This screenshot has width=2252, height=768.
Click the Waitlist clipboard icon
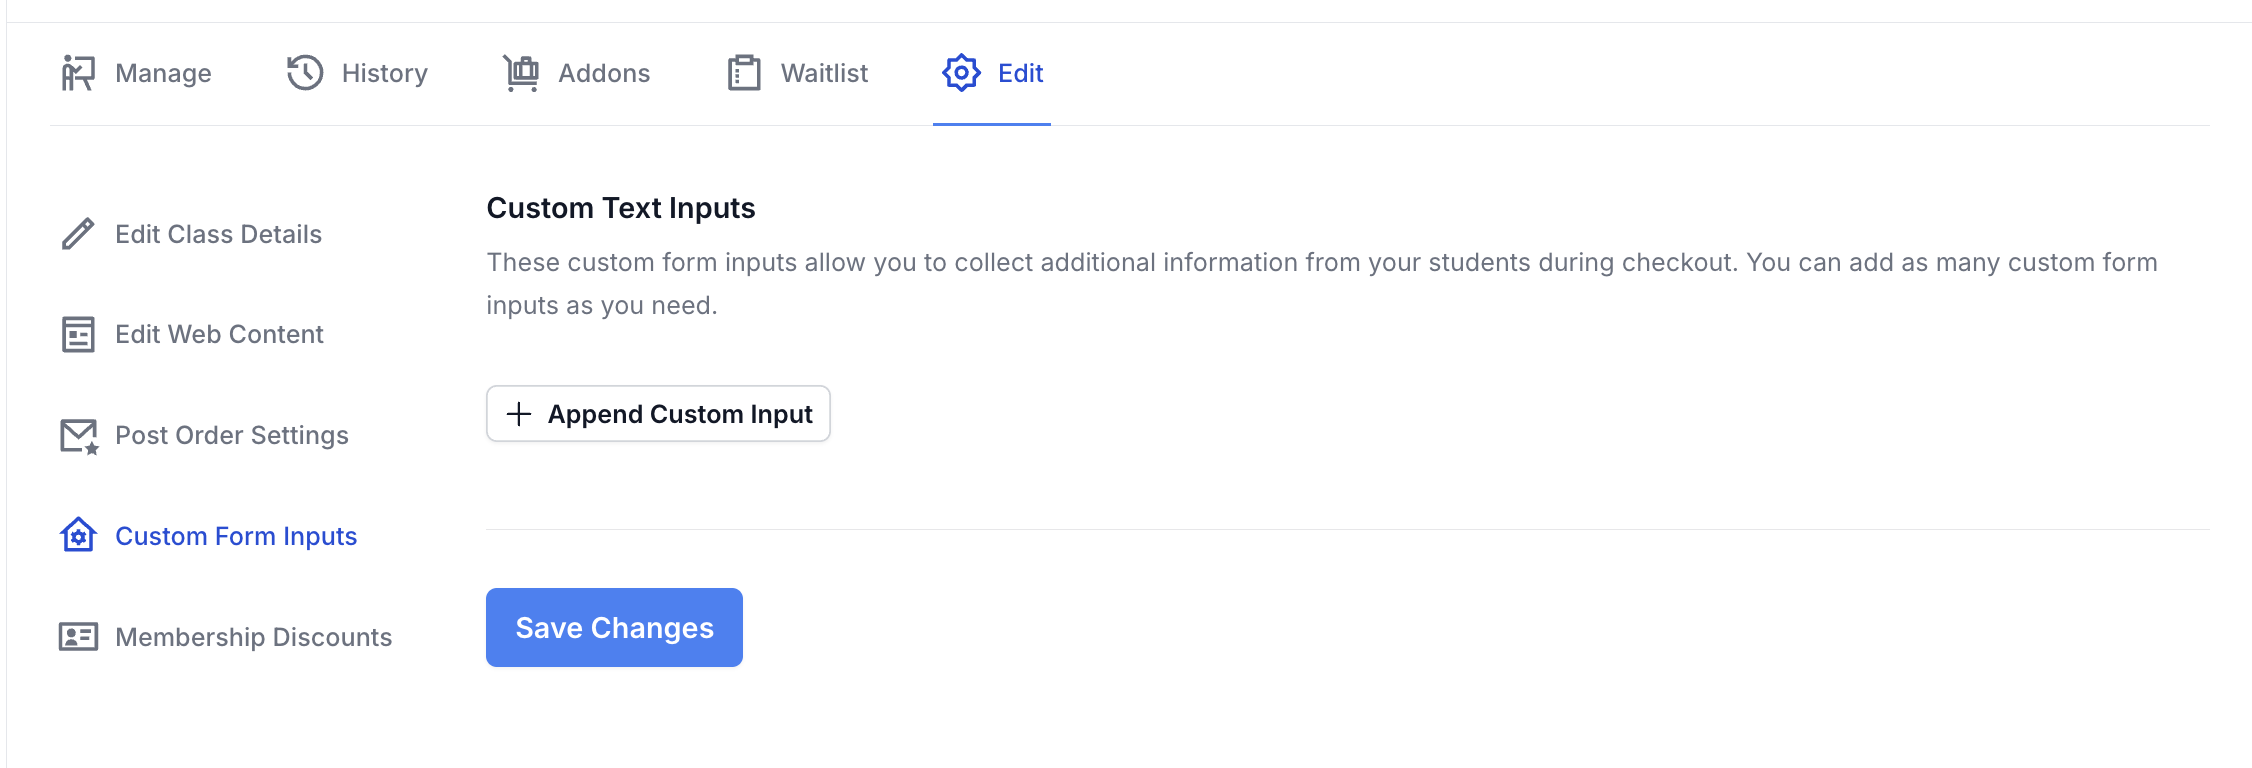(744, 73)
